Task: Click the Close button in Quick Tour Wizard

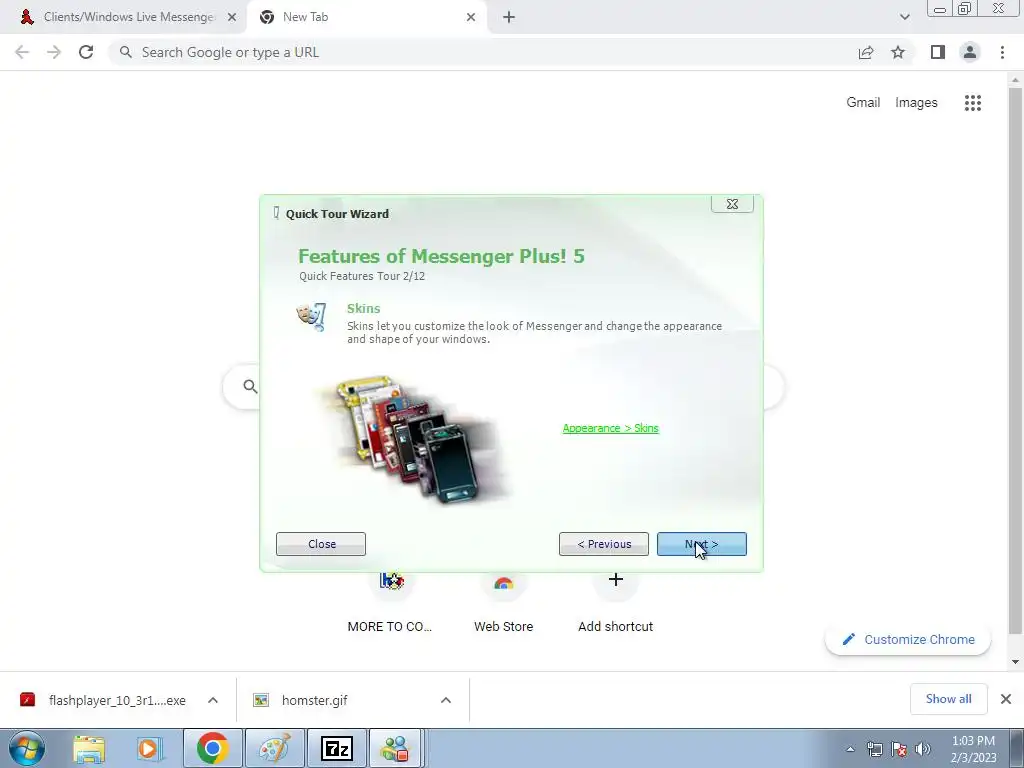Action: 321,544
